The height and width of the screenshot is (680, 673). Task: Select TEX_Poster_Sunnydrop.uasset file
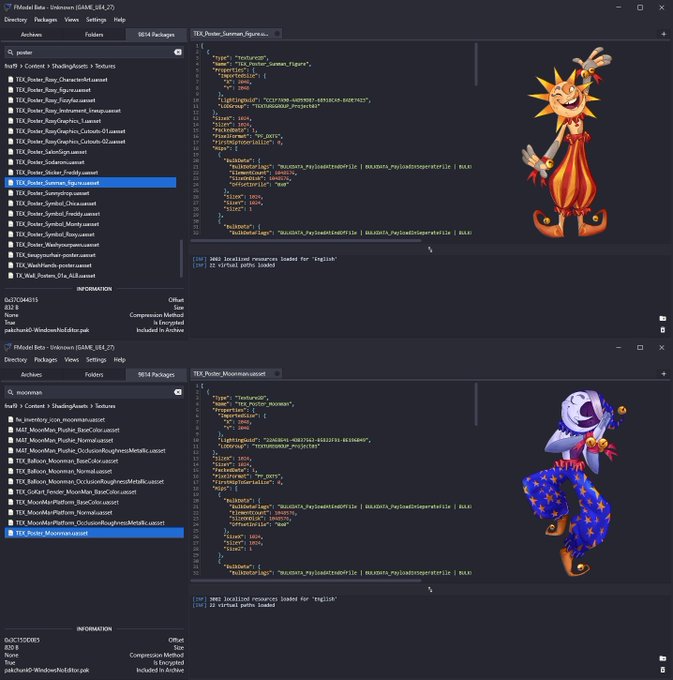coord(90,193)
